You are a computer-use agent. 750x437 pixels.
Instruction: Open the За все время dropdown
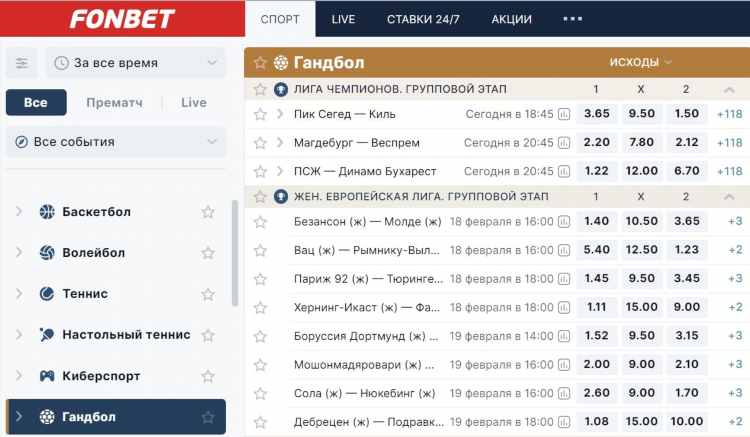pyautogui.click(x=135, y=63)
